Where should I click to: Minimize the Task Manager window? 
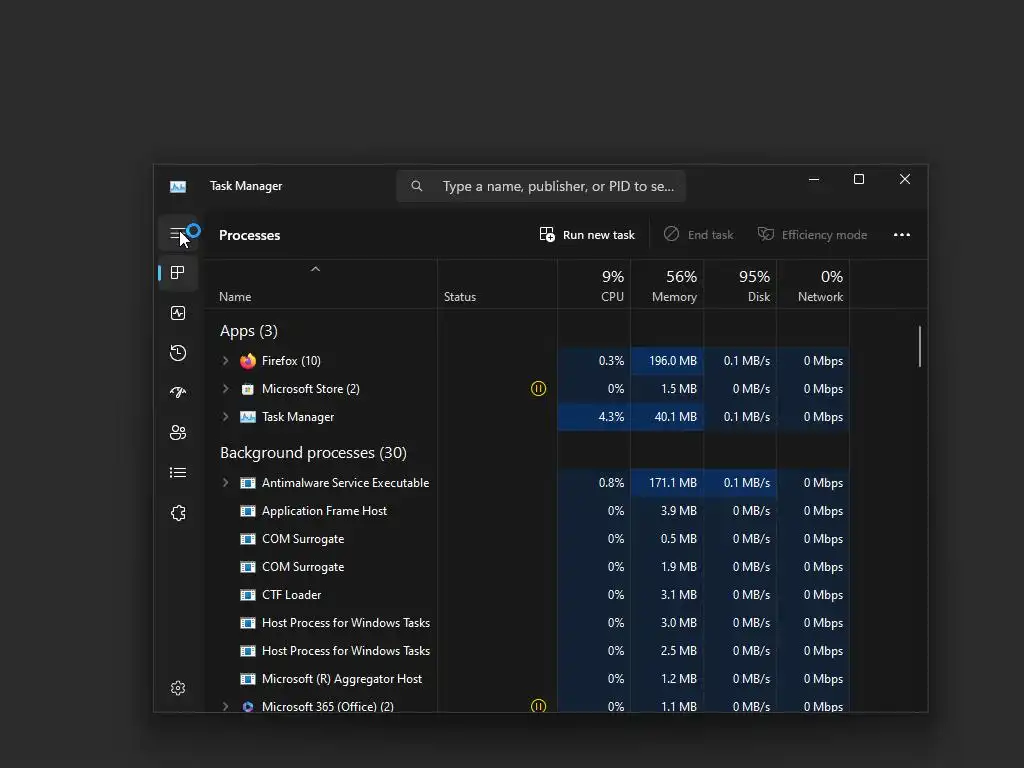point(814,179)
